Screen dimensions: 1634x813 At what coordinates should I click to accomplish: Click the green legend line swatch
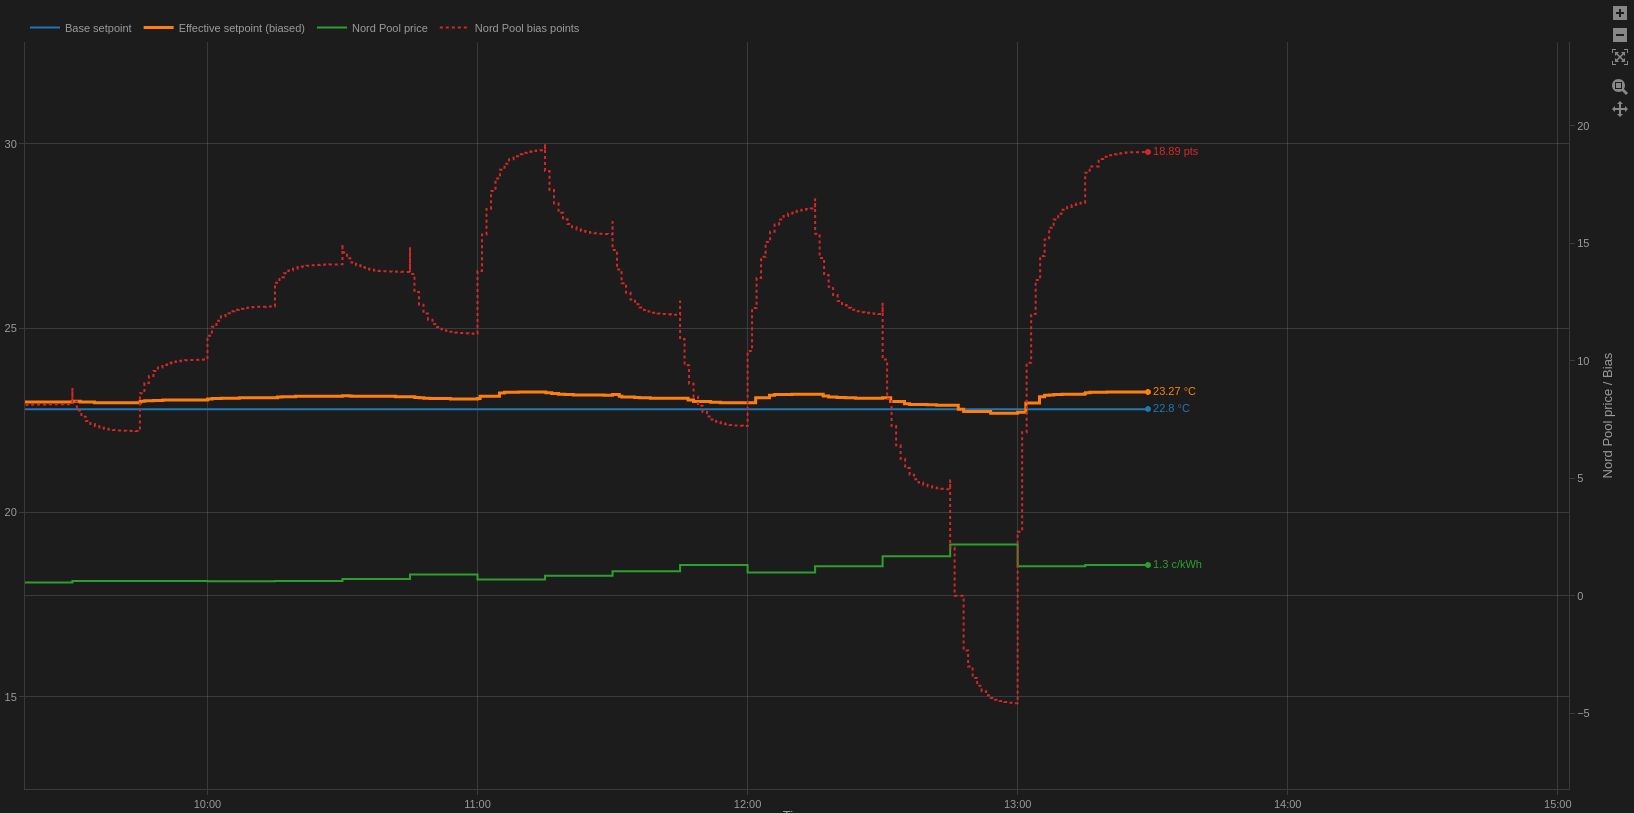(332, 28)
